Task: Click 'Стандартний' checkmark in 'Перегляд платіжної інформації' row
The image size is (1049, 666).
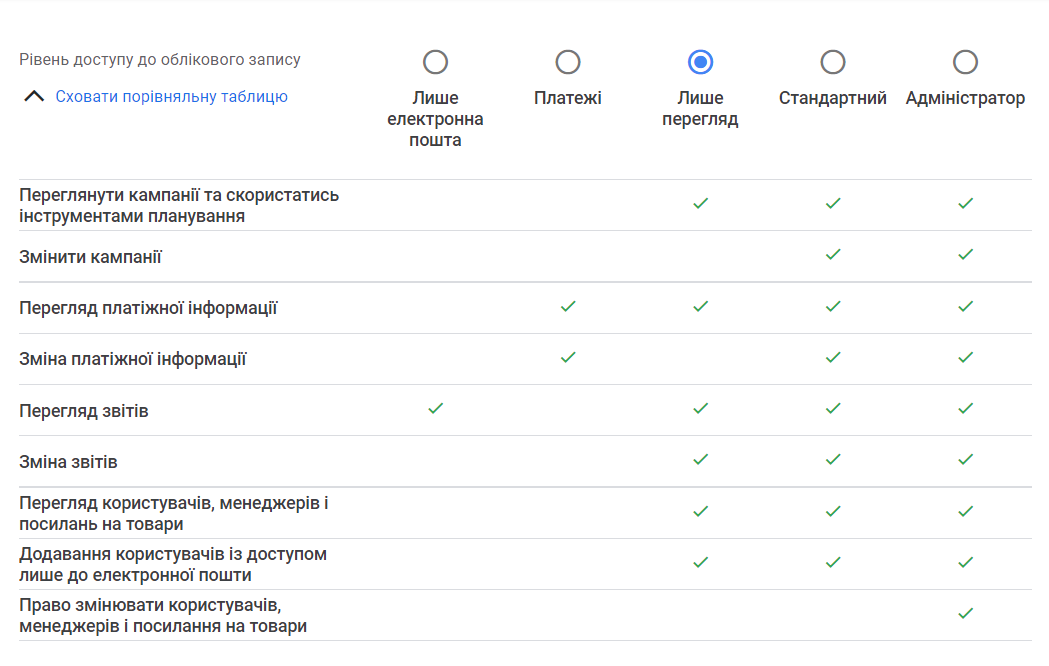Action: tap(833, 306)
